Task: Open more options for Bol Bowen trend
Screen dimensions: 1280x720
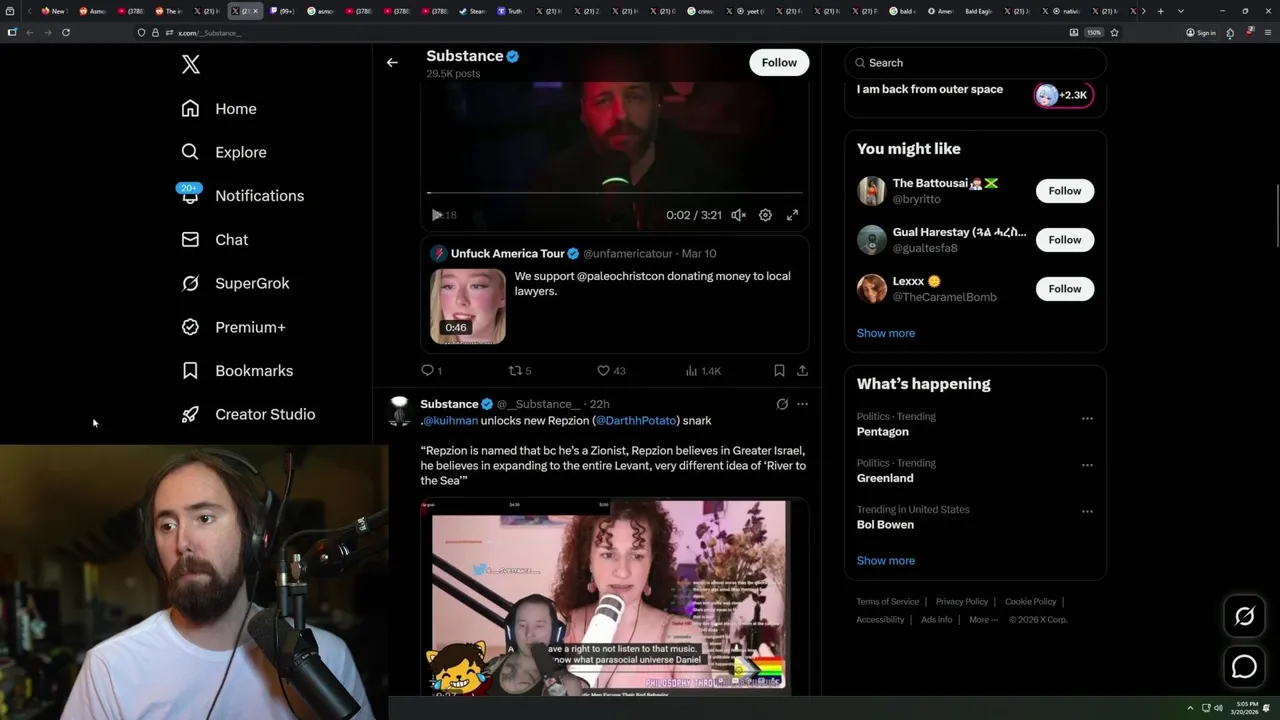Action: [1087, 511]
